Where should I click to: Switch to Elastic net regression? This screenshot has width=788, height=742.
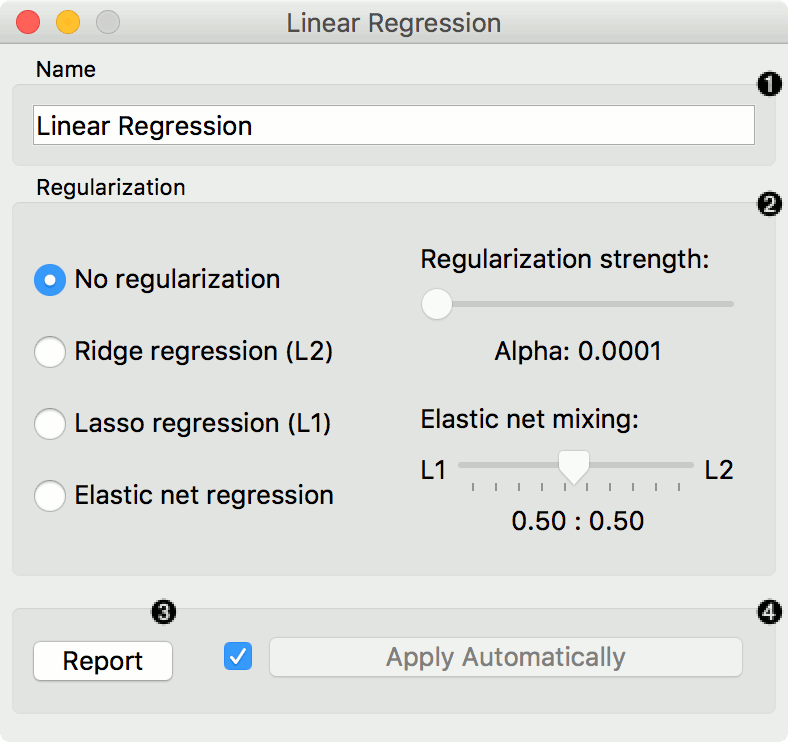(x=50, y=496)
